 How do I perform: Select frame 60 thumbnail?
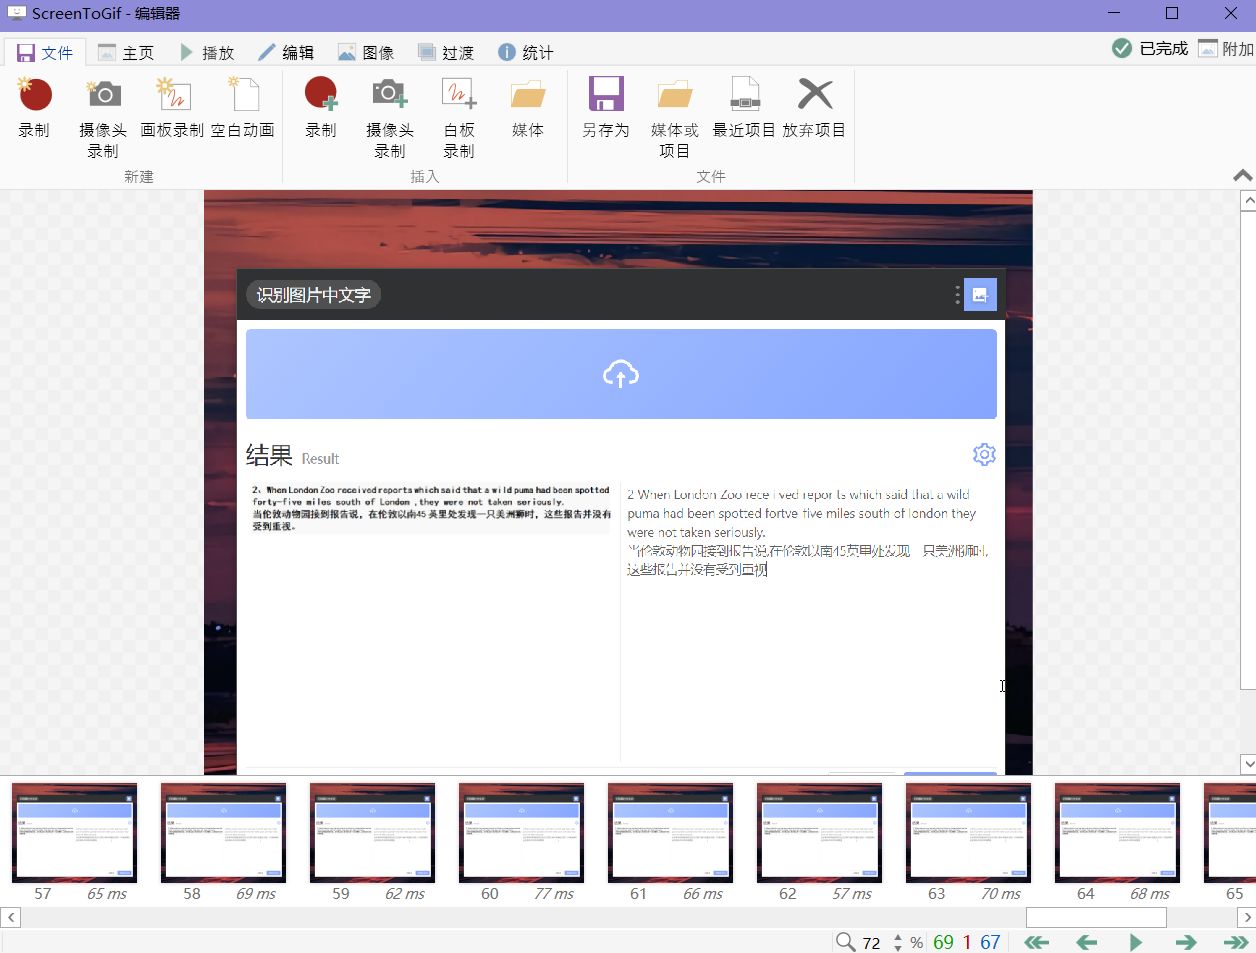pyautogui.click(x=521, y=833)
